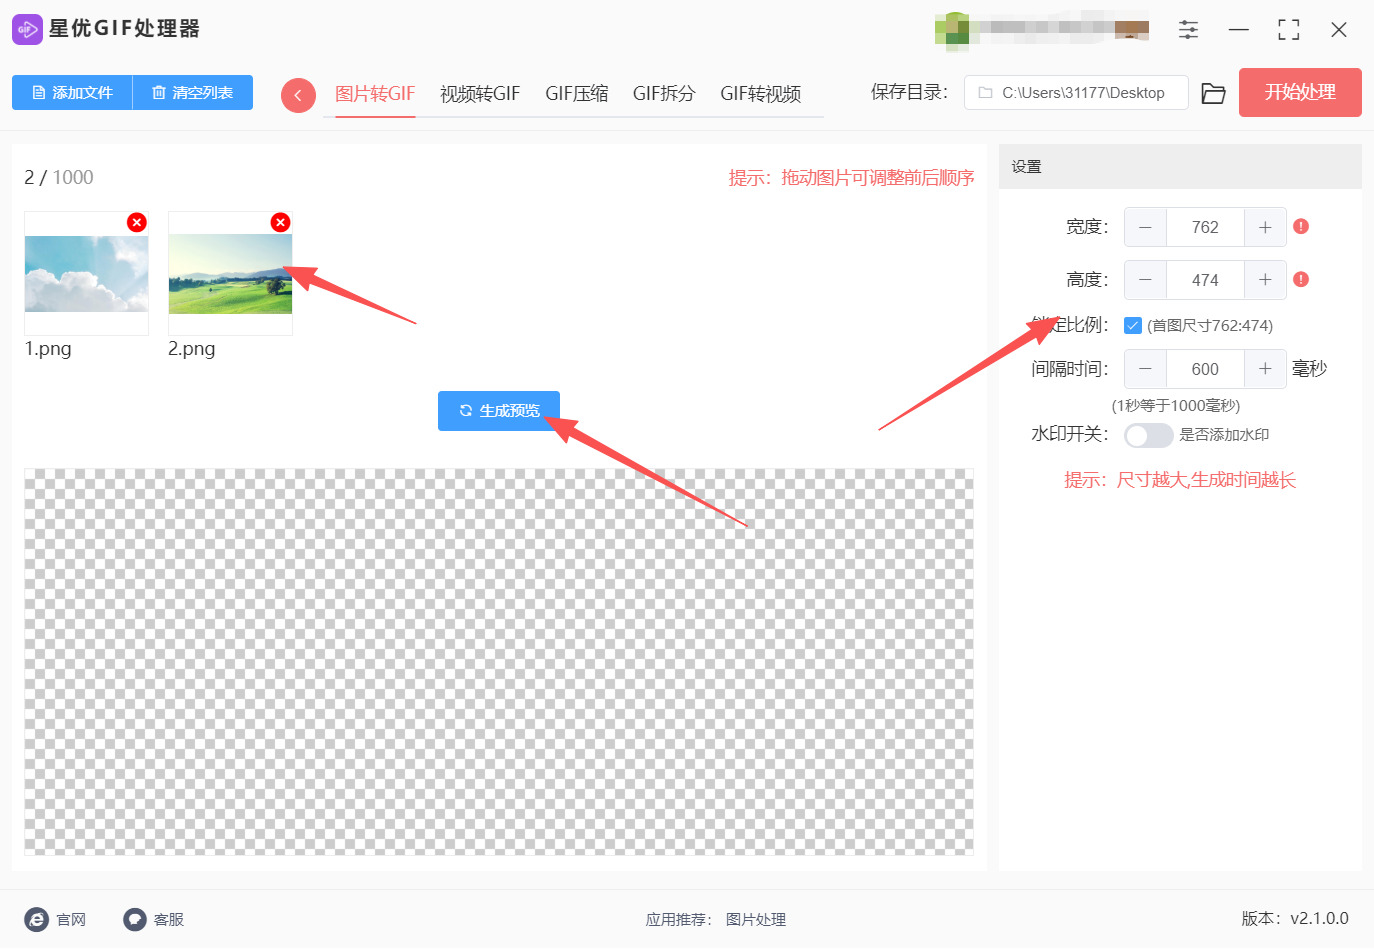Viewport: 1374px width, 949px height.
Task: Collapse the tab bar with the red chevron
Action: click(298, 93)
